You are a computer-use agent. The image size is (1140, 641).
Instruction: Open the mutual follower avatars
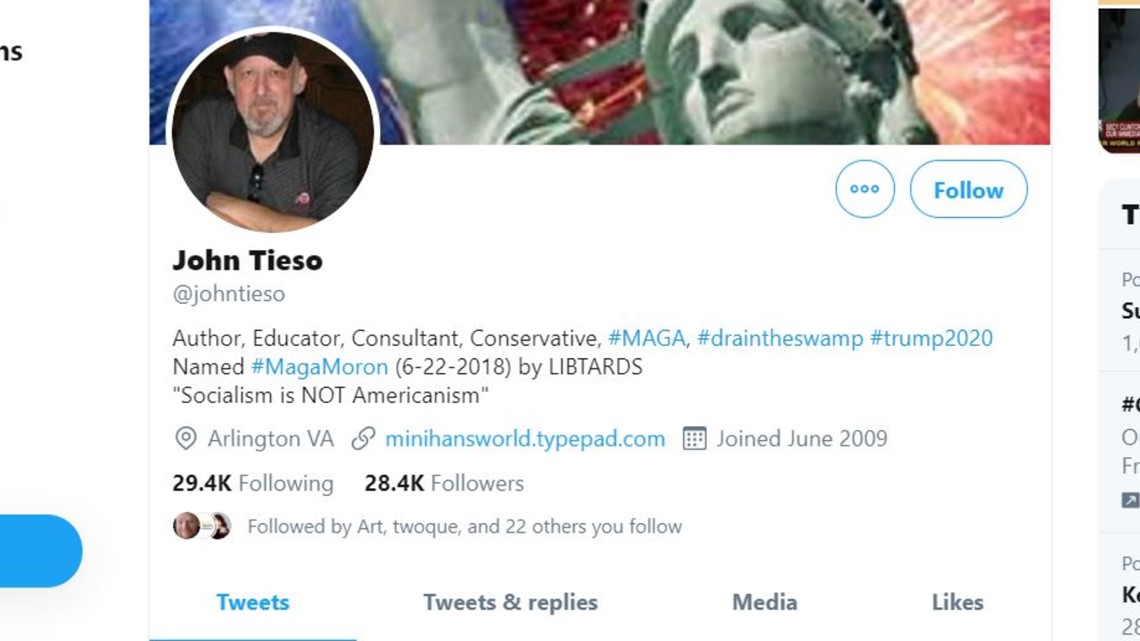click(x=201, y=525)
